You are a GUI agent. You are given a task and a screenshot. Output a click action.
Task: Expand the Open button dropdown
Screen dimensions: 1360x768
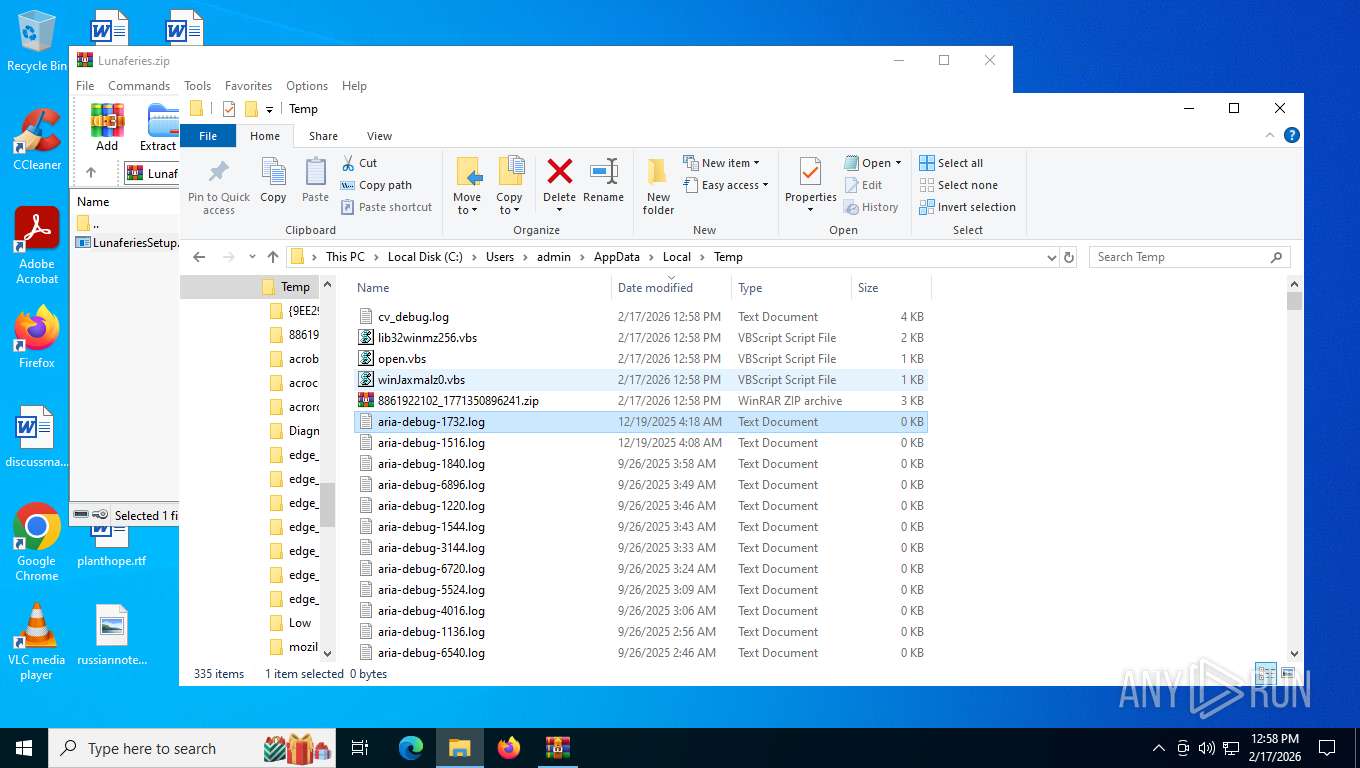click(x=898, y=163)
